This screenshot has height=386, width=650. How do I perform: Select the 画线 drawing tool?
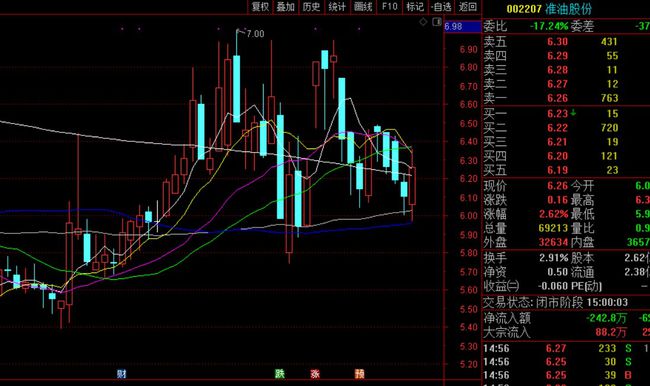point(363,7)
